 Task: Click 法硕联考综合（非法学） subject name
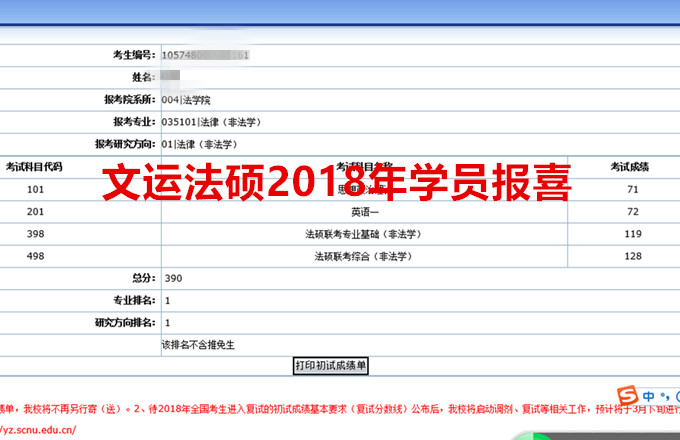point(363,256)
